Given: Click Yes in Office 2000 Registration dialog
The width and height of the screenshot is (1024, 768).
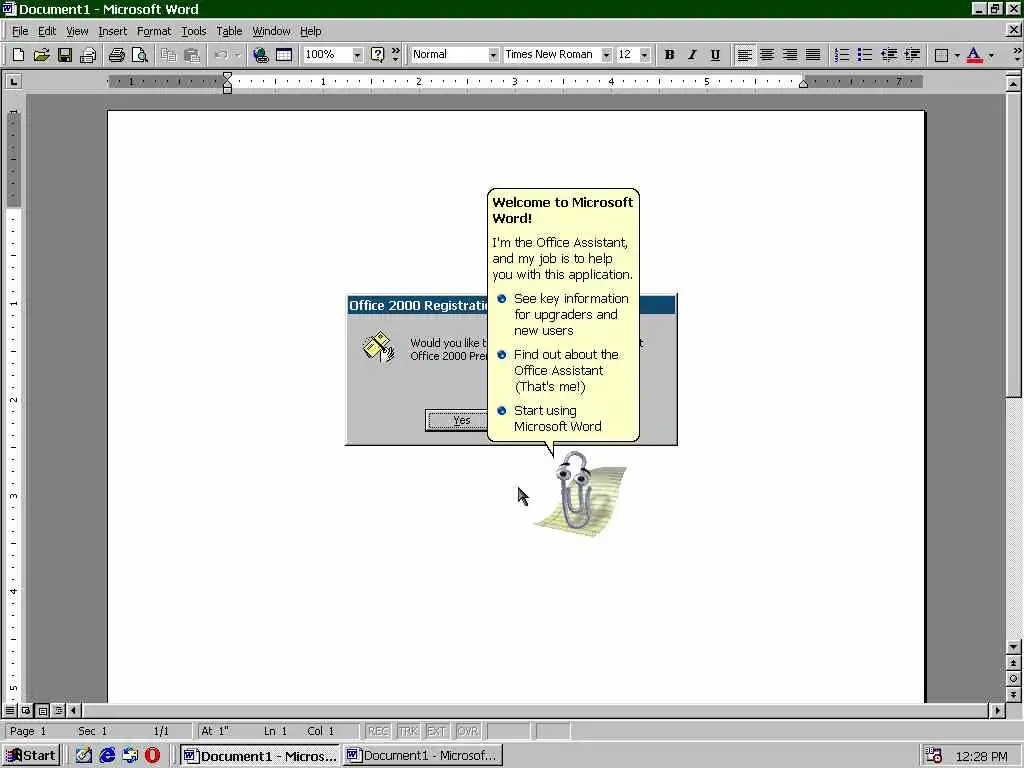Looking at the screenshot, I should (457, 420).
